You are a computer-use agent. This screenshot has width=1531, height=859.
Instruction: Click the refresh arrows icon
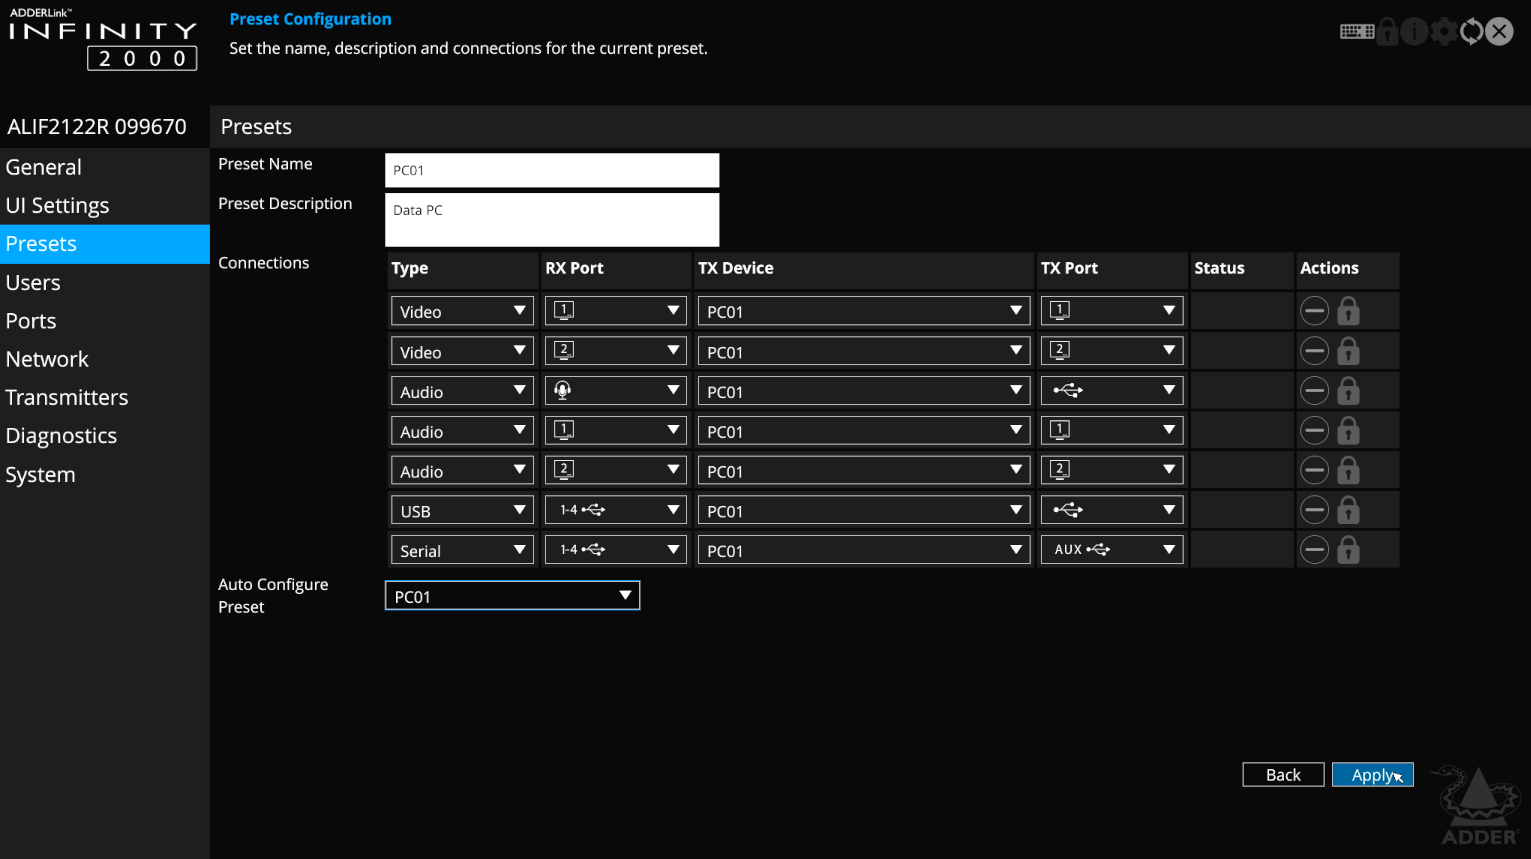[1471, 32]
